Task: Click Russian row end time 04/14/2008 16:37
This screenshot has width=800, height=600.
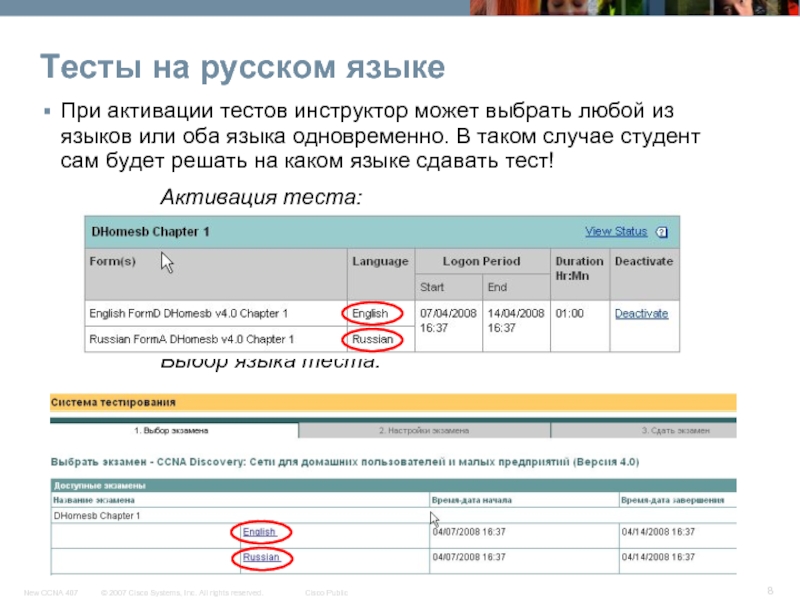Action: (658, 557)
